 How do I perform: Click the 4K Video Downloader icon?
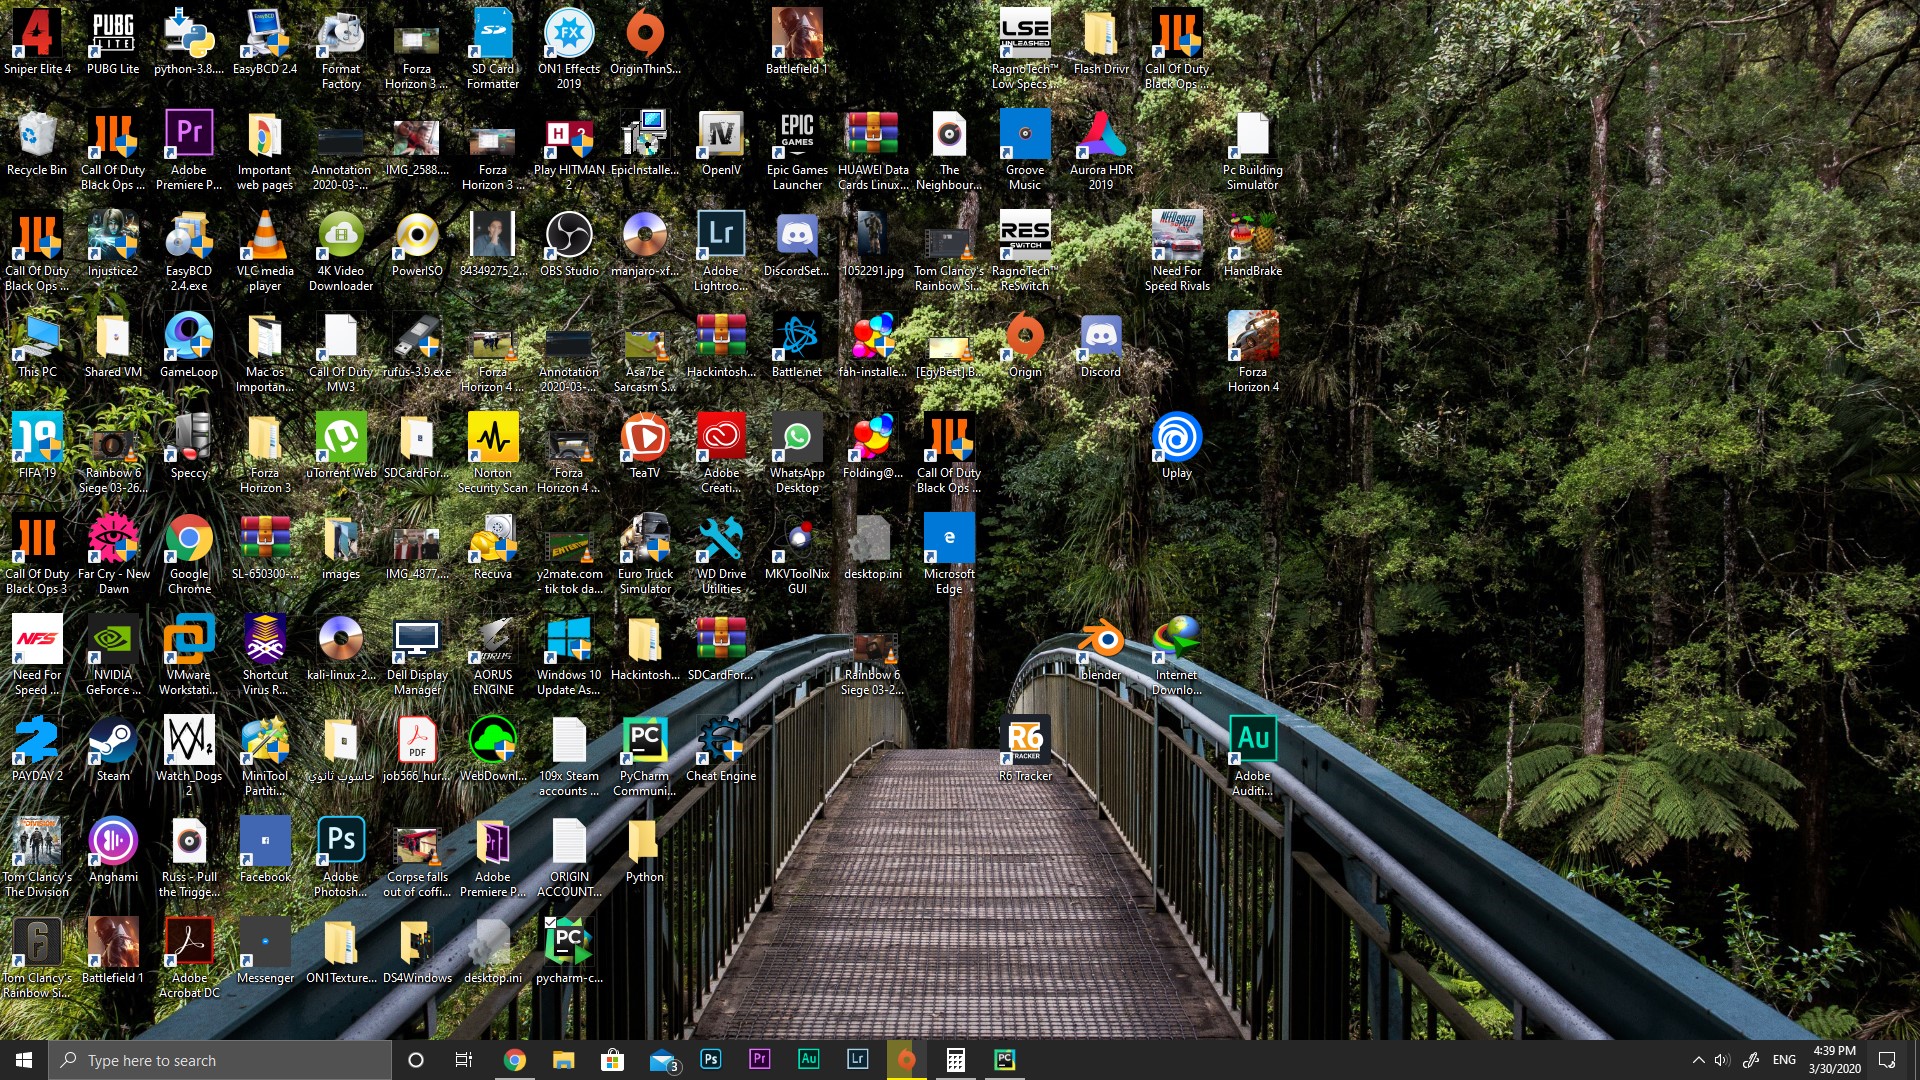click(341, 251)
